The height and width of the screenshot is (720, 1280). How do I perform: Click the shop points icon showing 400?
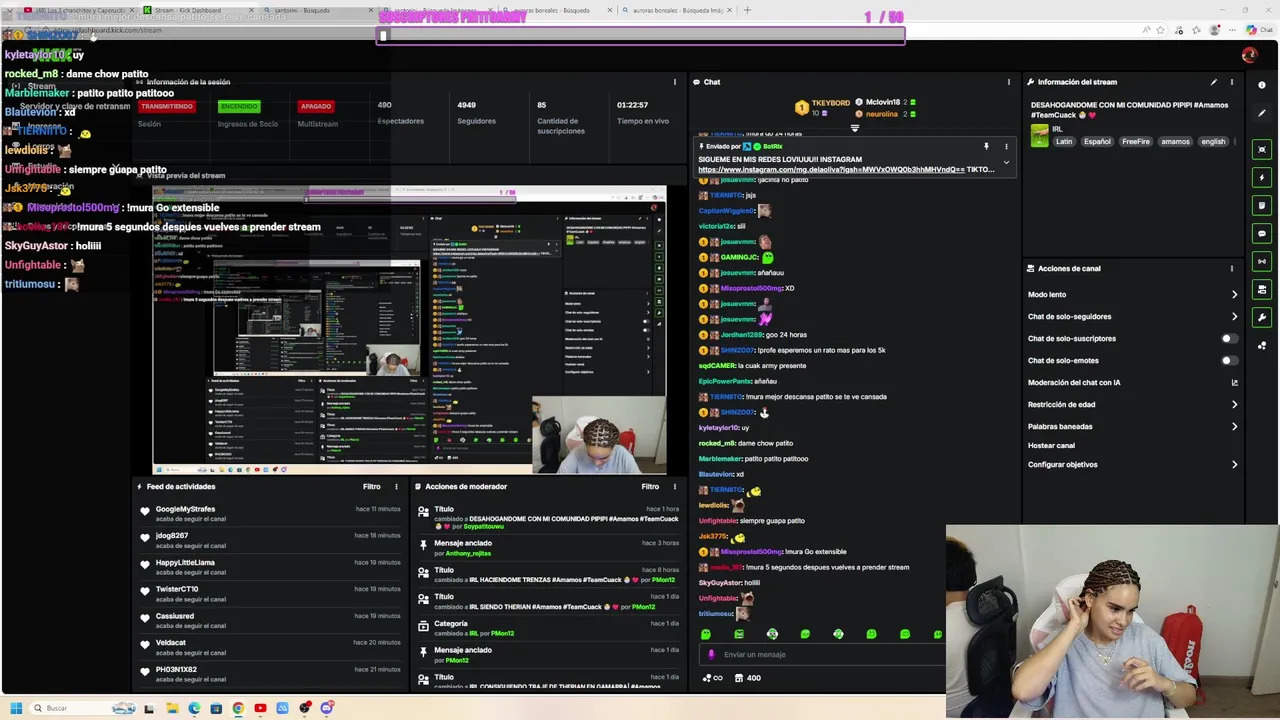747,678
